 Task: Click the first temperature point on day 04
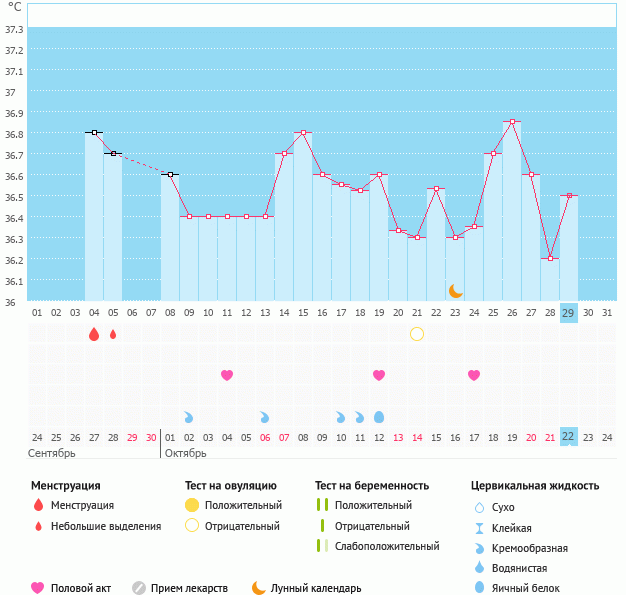94,132
